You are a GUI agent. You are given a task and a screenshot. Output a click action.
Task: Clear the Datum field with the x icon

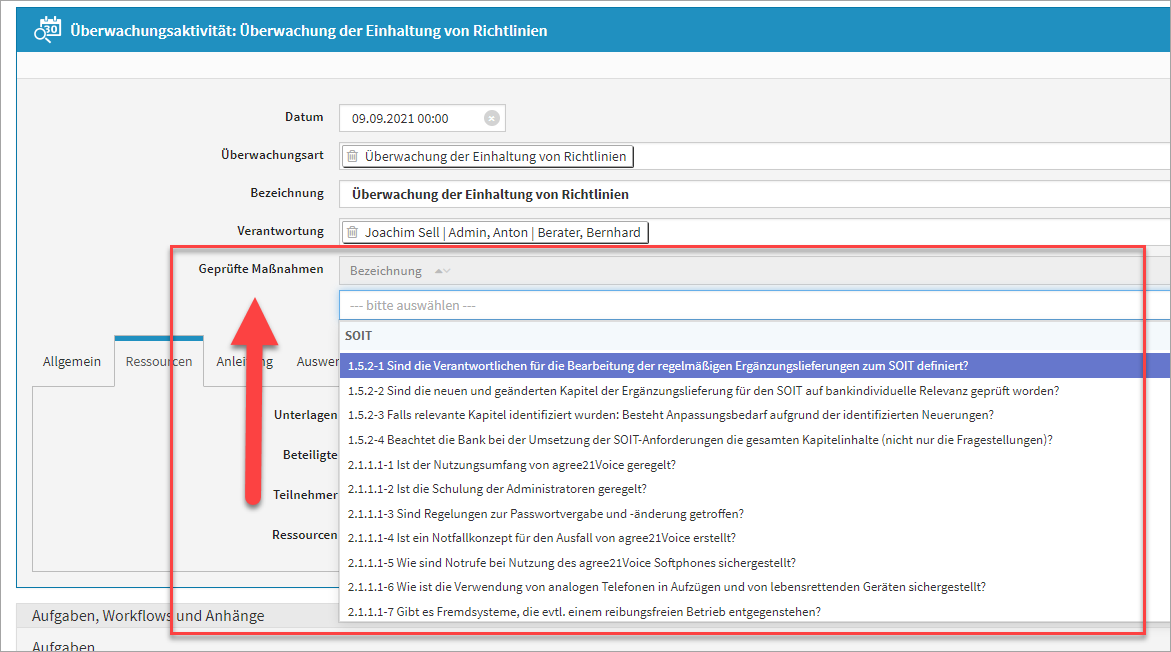coord(491,118)
